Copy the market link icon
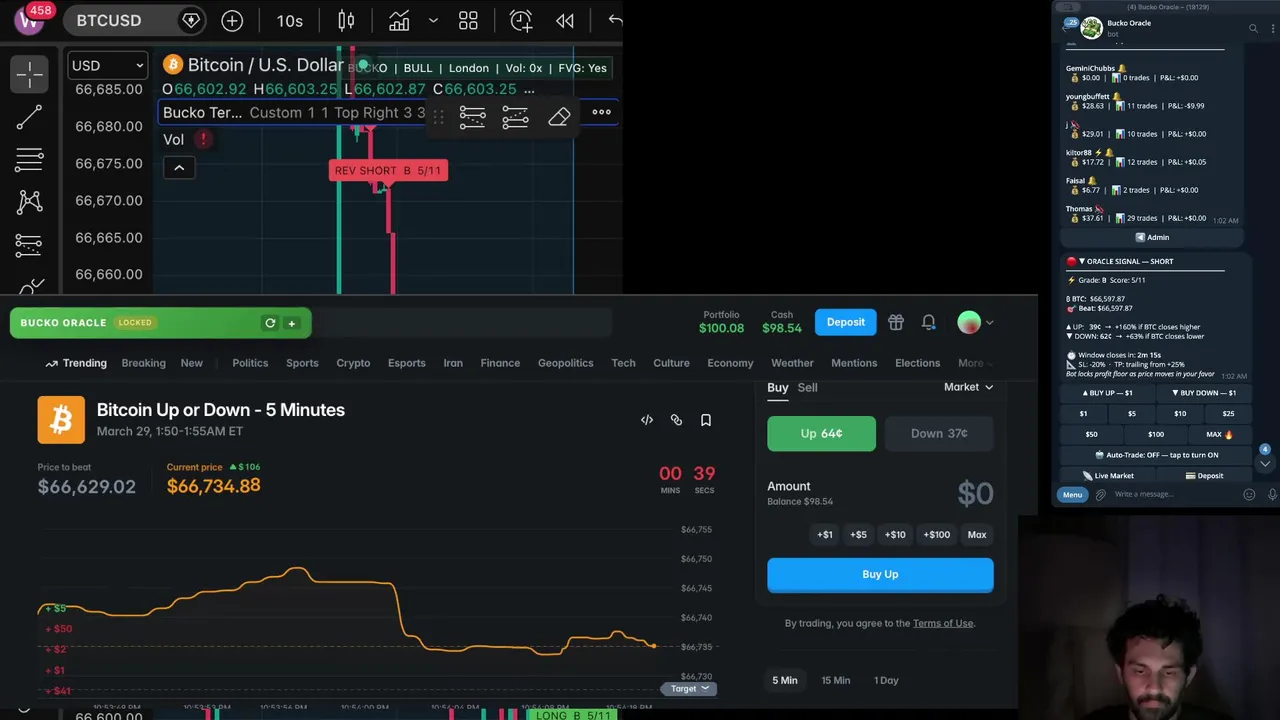This screenshot has width=1280, height=720. (x=676, y=420)
